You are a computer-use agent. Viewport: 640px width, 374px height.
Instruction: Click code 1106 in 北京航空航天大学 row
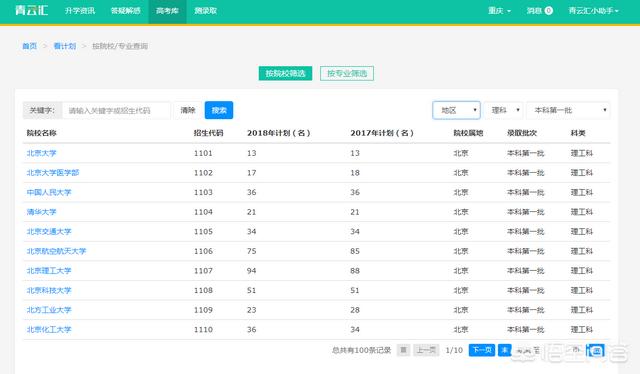(203, 251)
